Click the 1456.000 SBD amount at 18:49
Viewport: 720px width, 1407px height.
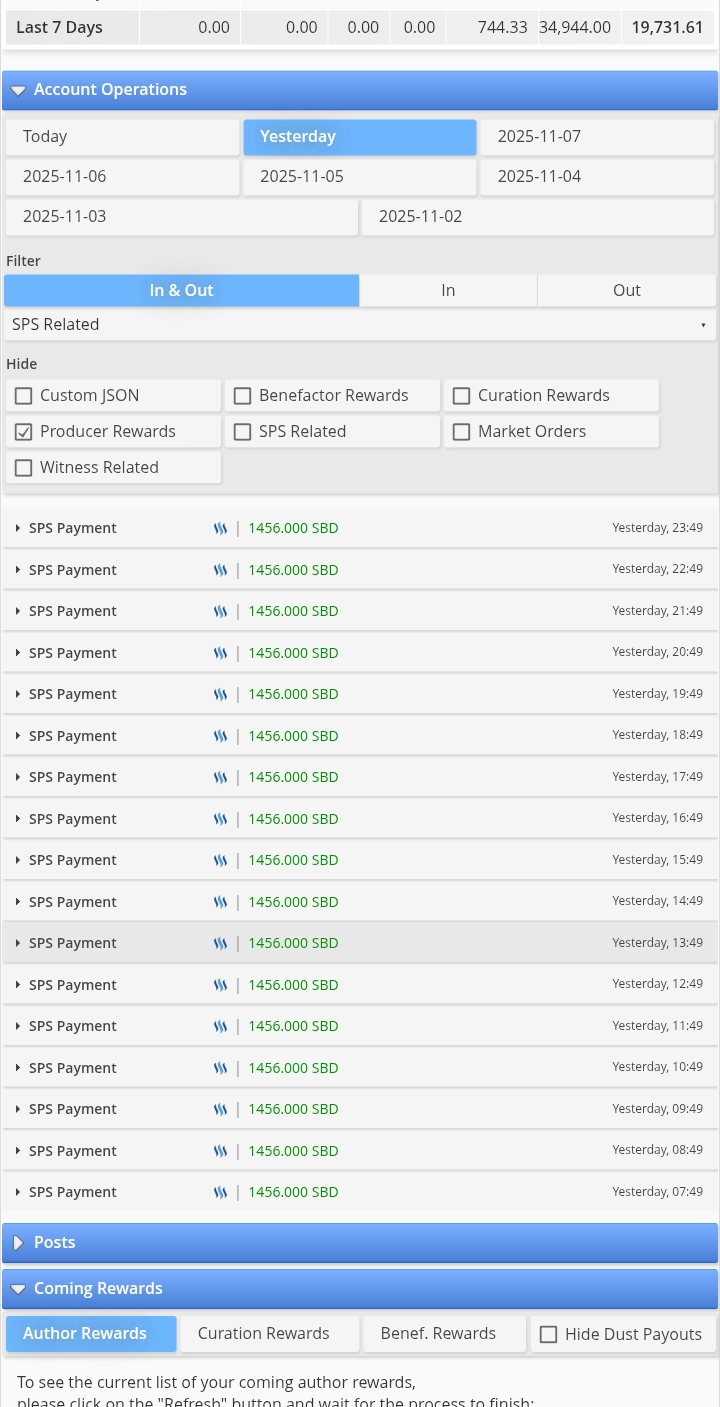293,736
